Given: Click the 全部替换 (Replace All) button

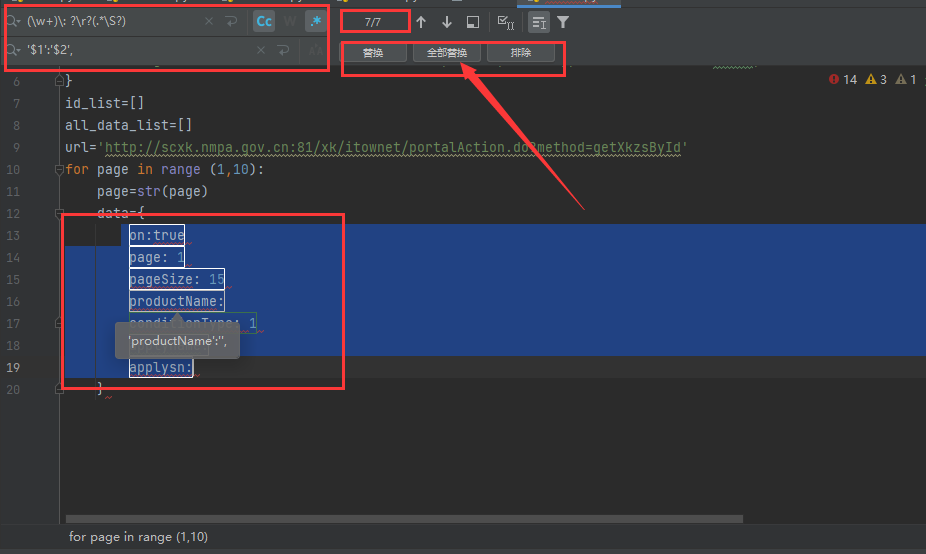Looking at the screenshot, I should coord(447,53).
